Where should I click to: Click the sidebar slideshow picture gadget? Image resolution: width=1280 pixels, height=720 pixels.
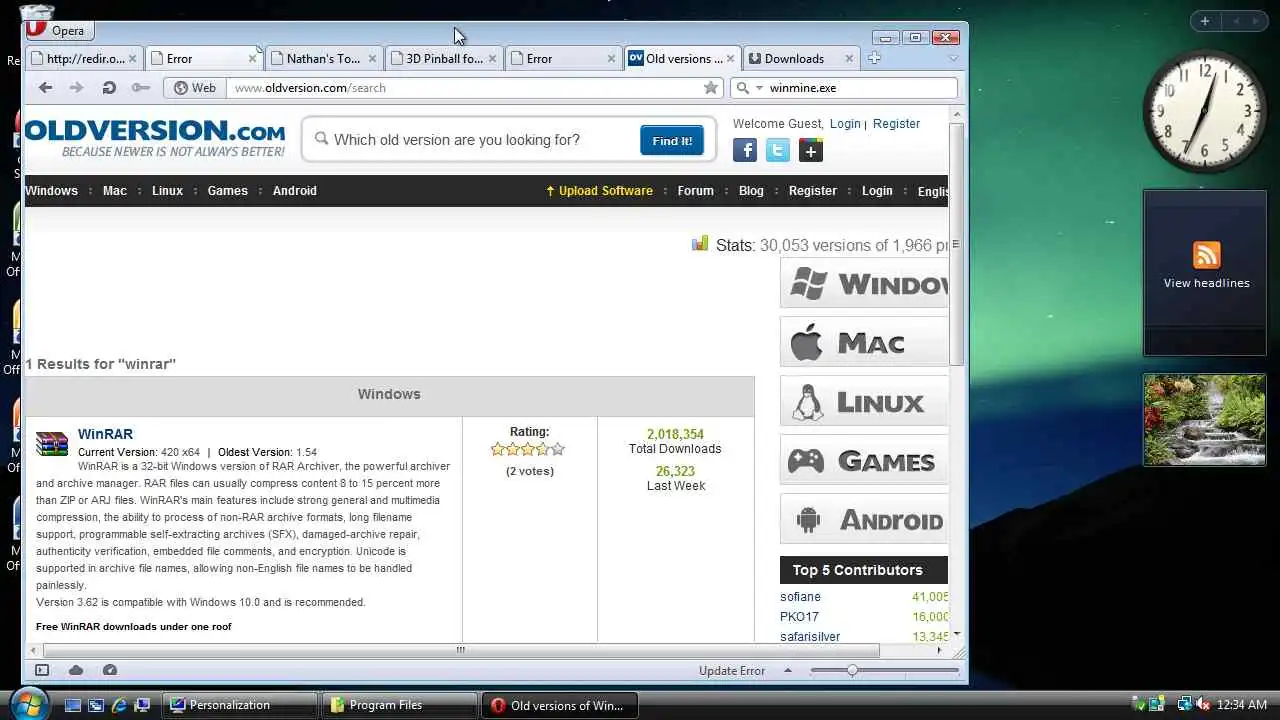pos(1205,420)
